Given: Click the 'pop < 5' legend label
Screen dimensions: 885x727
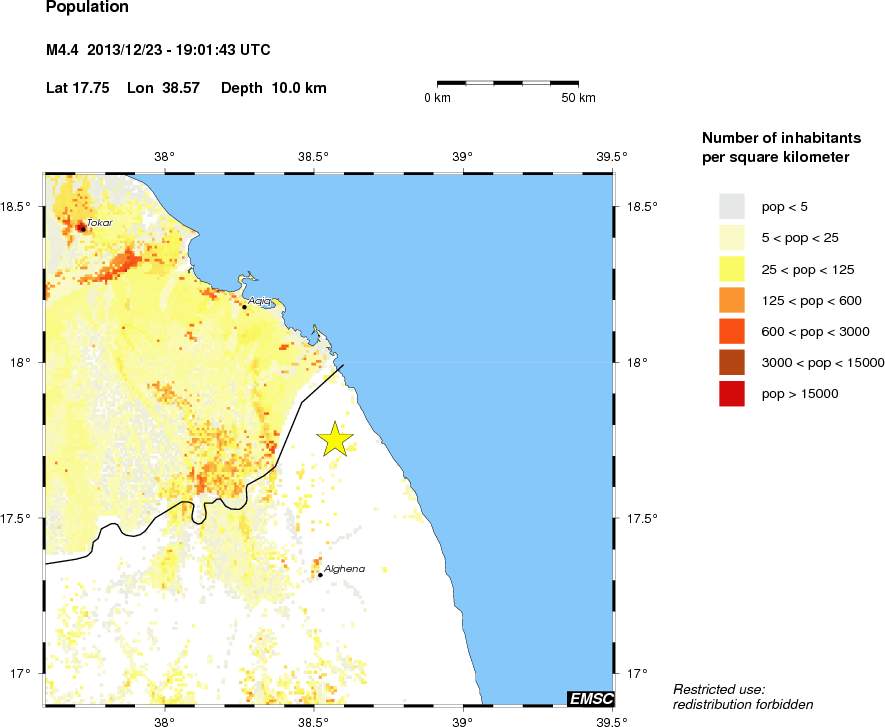Looking at the screenshot, I should click(x=785, y=207).
